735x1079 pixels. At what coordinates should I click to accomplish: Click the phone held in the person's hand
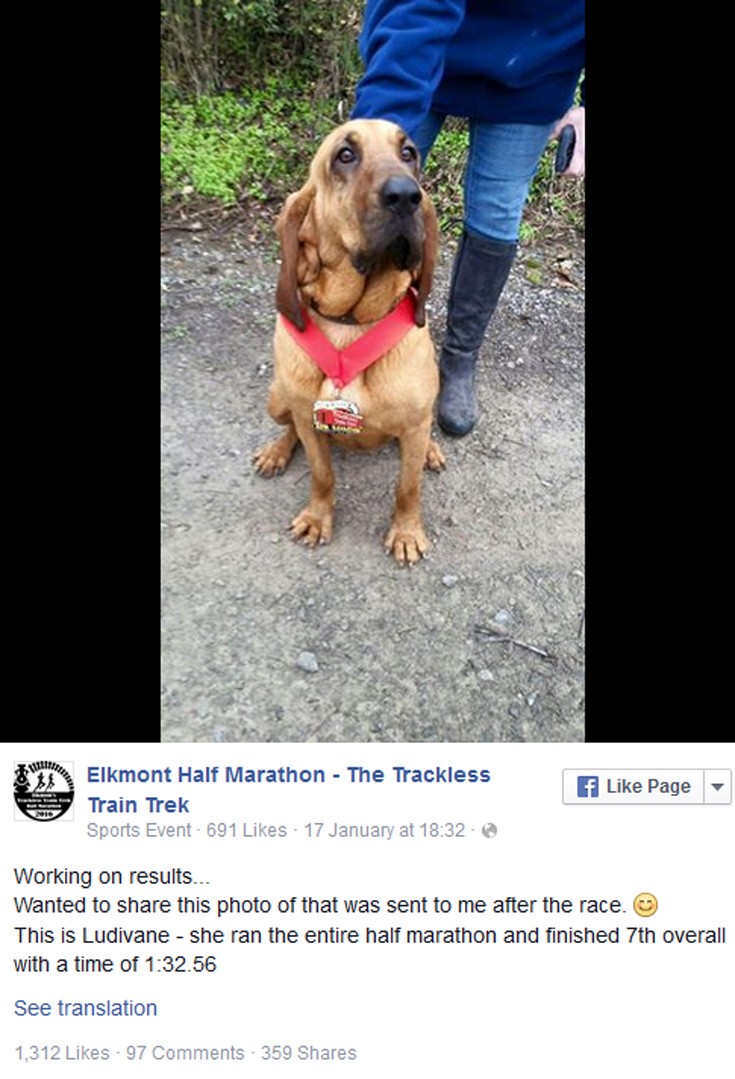(x=565, y=147)
